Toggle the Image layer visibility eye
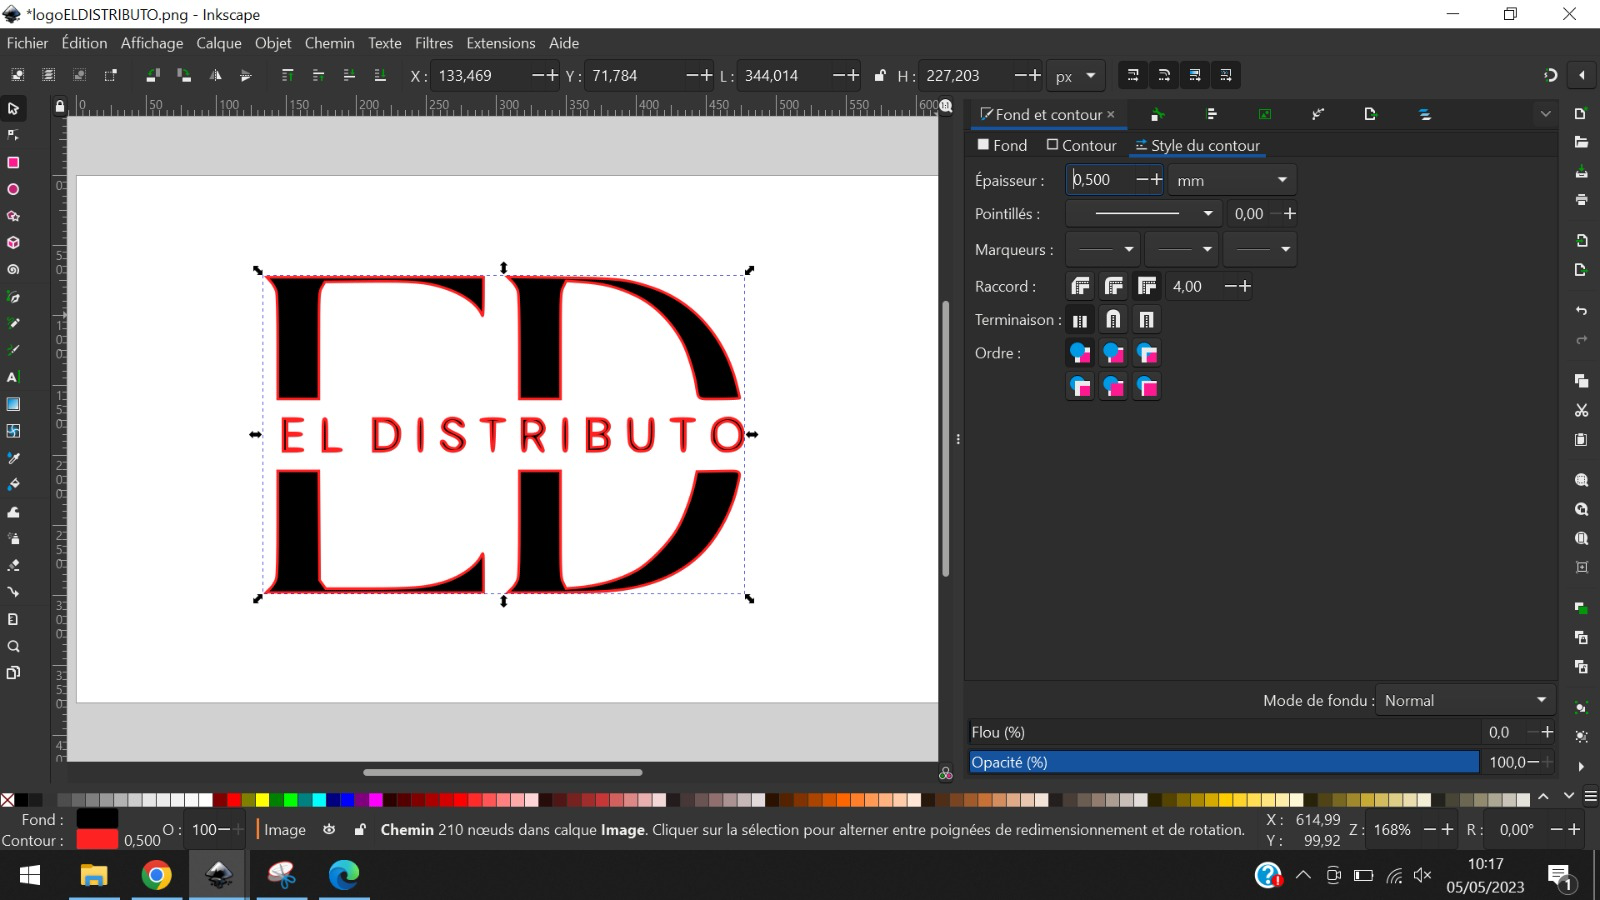Screen dimensions: 1600x900 tap(329, 829)
